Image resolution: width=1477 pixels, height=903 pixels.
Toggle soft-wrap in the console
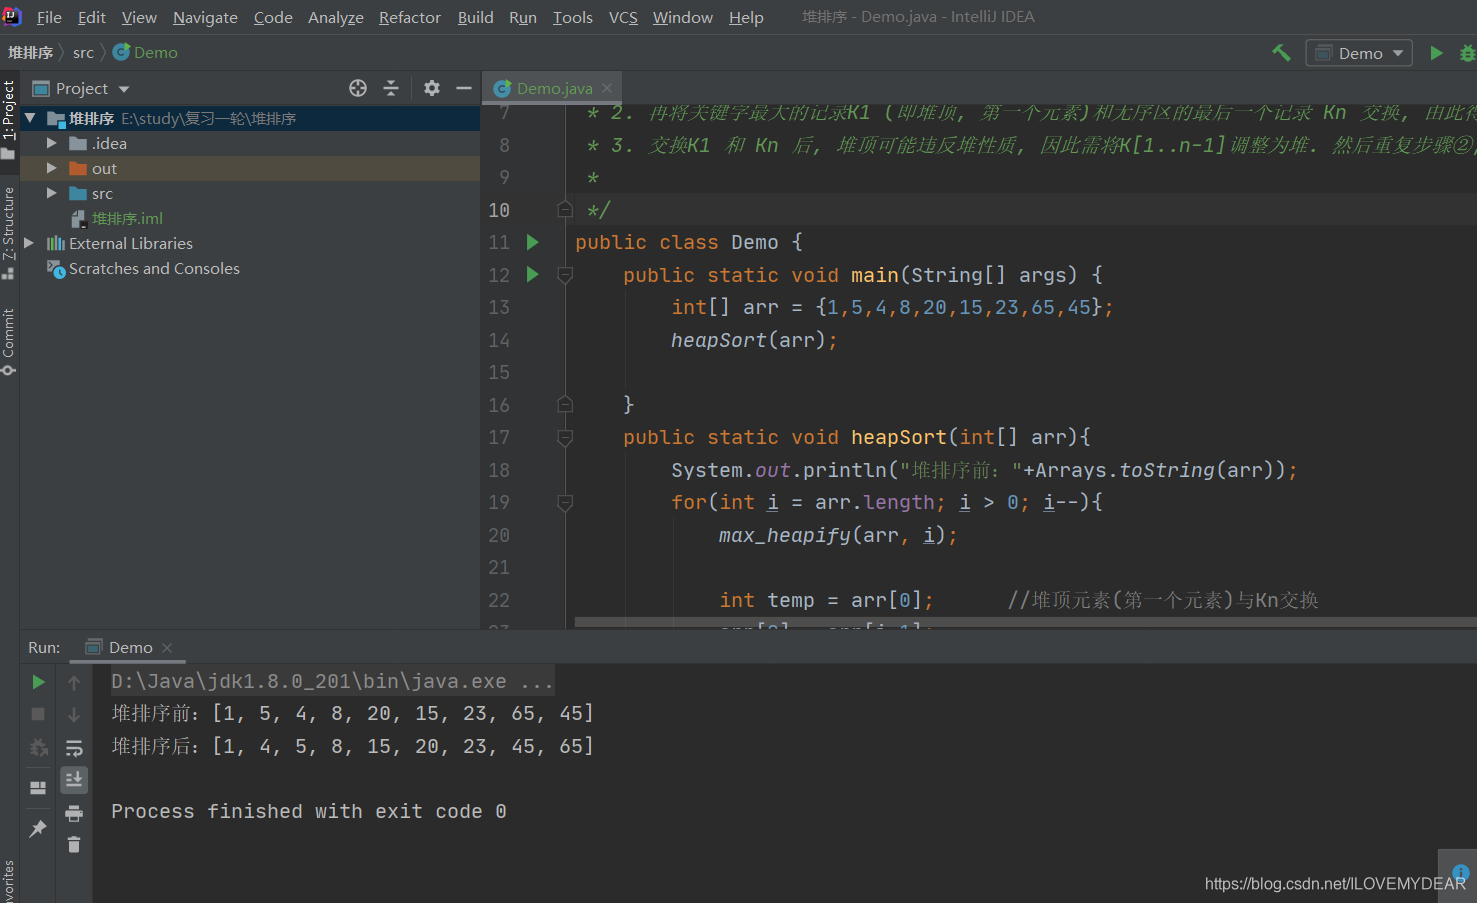coord(74,748)
